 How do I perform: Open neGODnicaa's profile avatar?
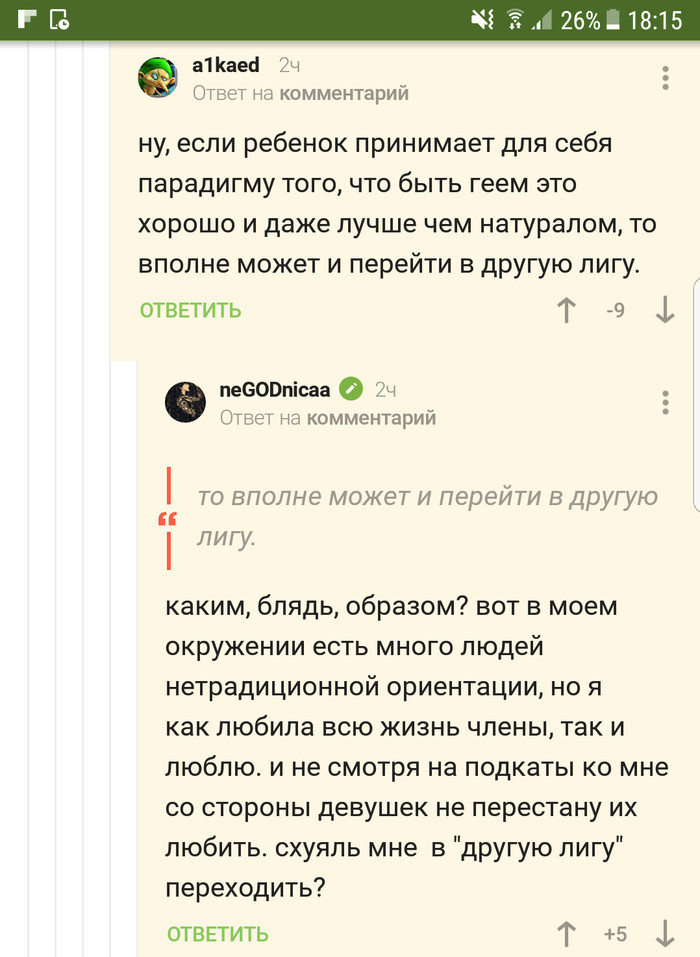point(185,402)
